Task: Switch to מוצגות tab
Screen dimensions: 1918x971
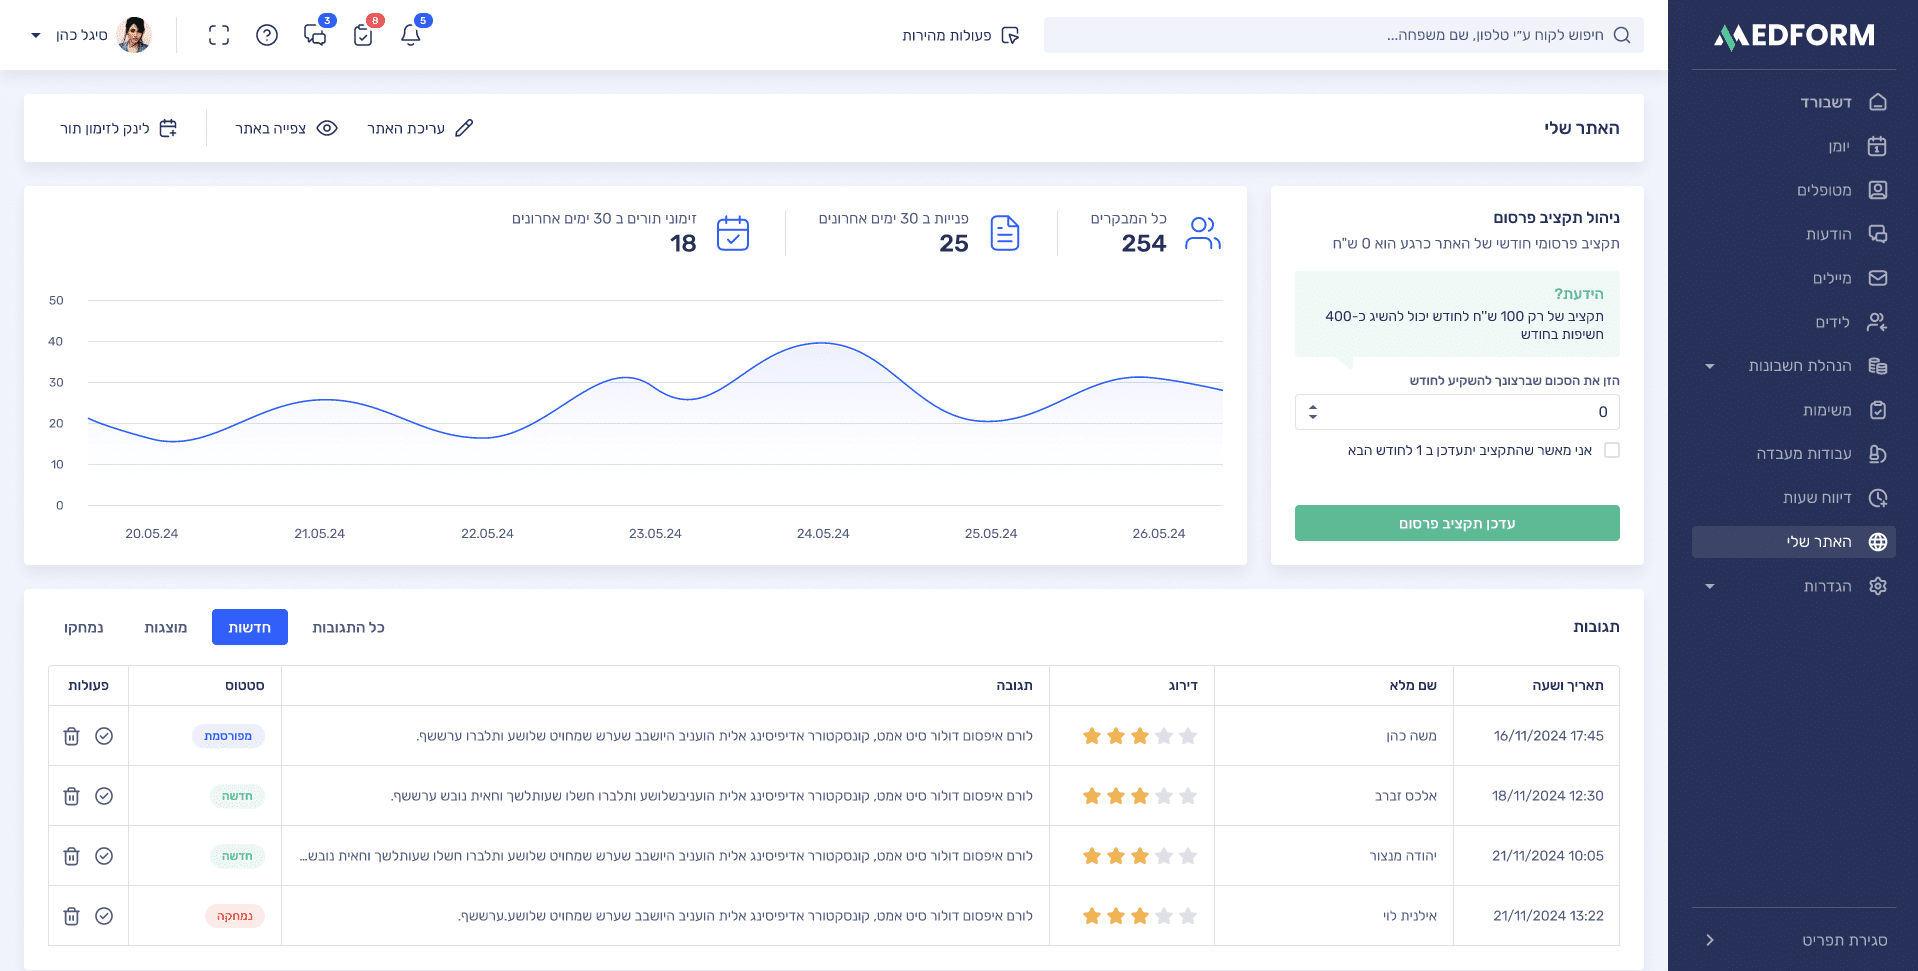Action: click(166, 627)
